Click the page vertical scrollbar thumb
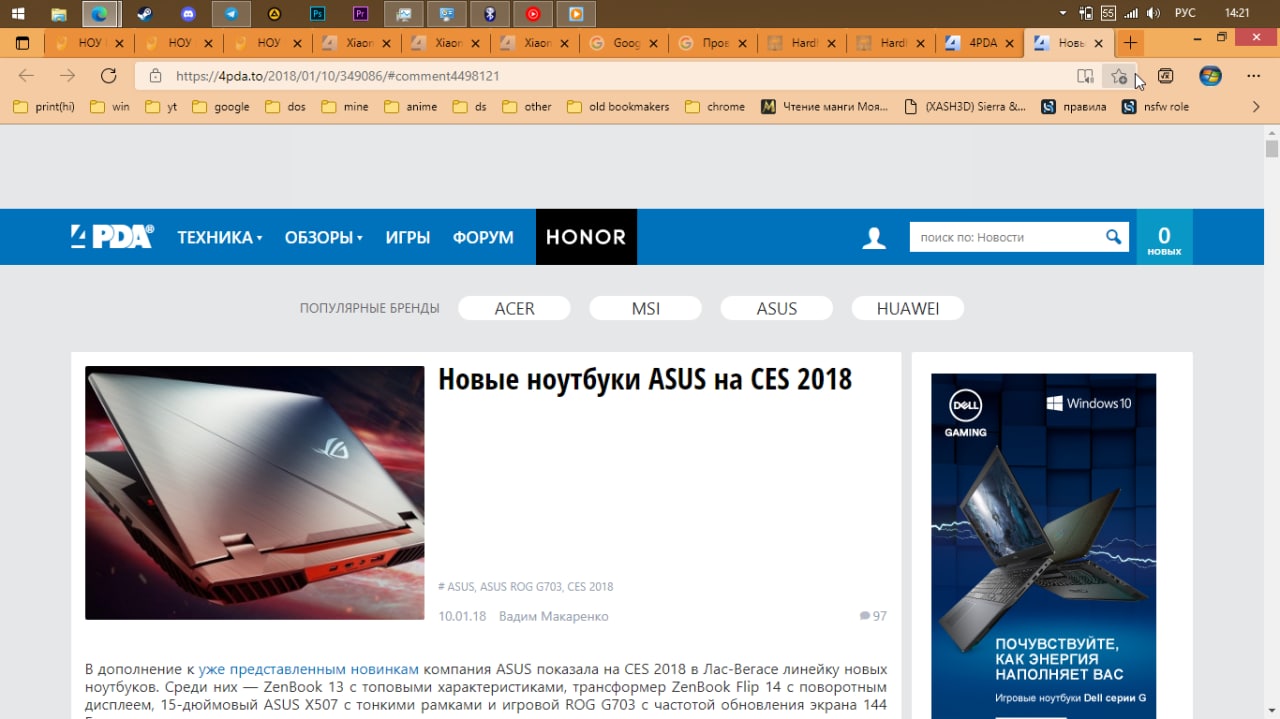 click(x=1272, y=149)
